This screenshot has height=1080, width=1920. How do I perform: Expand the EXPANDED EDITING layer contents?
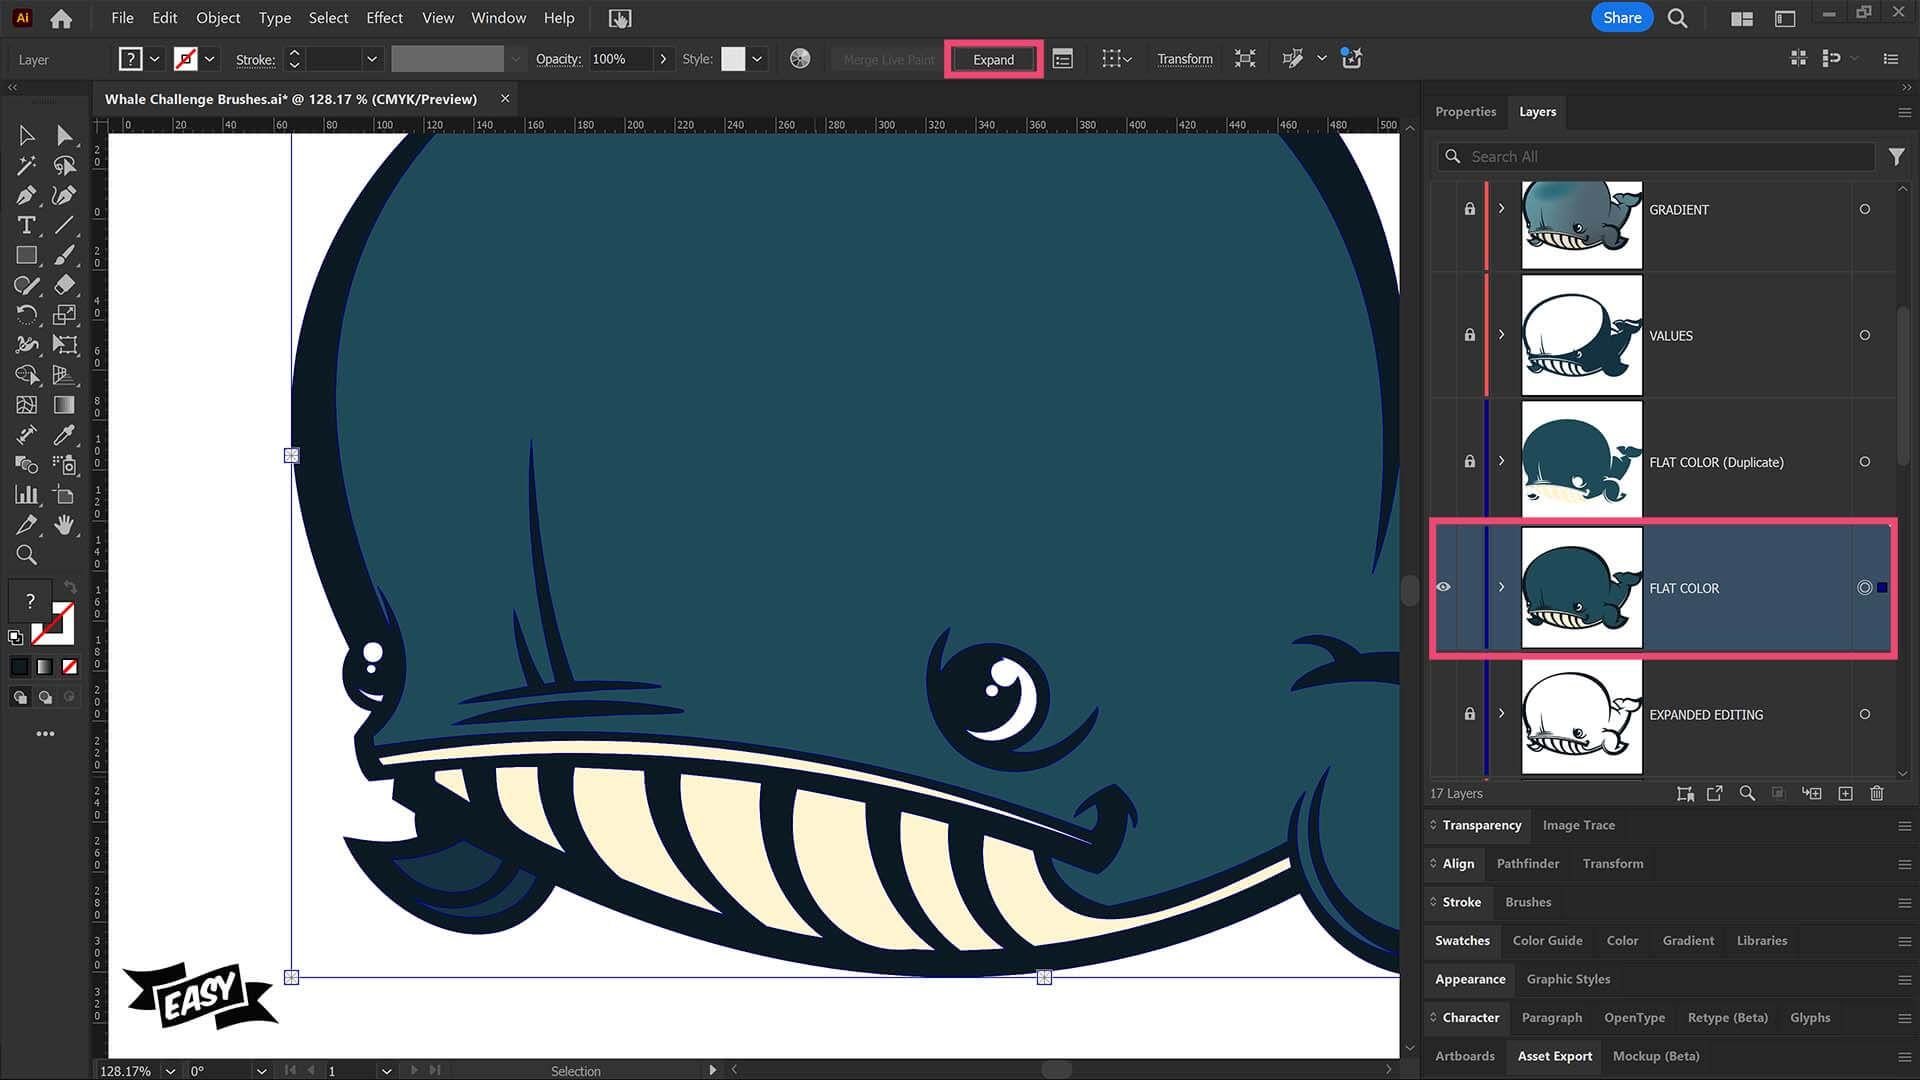pyautogui.click(x=1501, y=714)
